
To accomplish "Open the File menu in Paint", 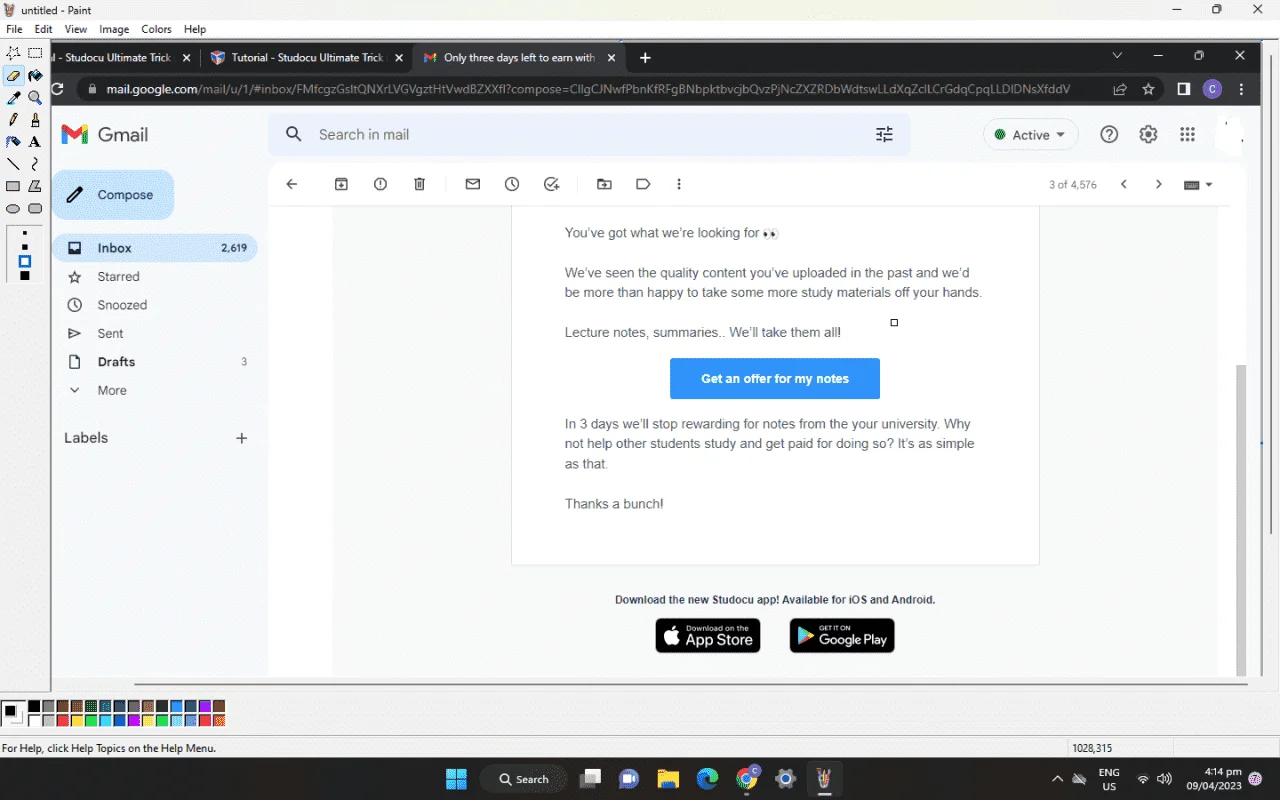I will pos(14,30).
